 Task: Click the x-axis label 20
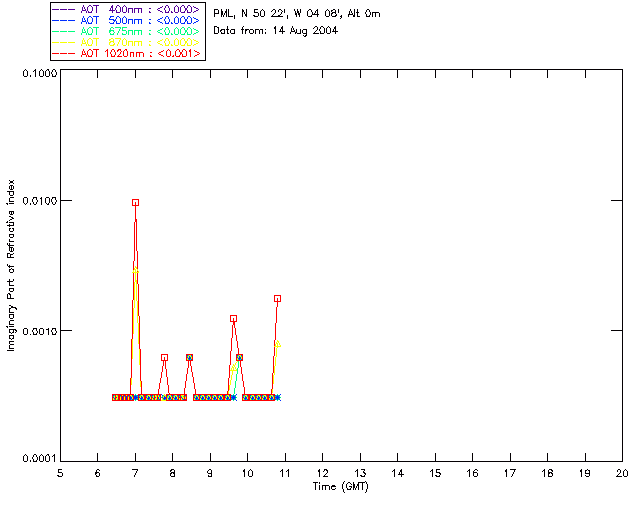click(x=622, y=473)
